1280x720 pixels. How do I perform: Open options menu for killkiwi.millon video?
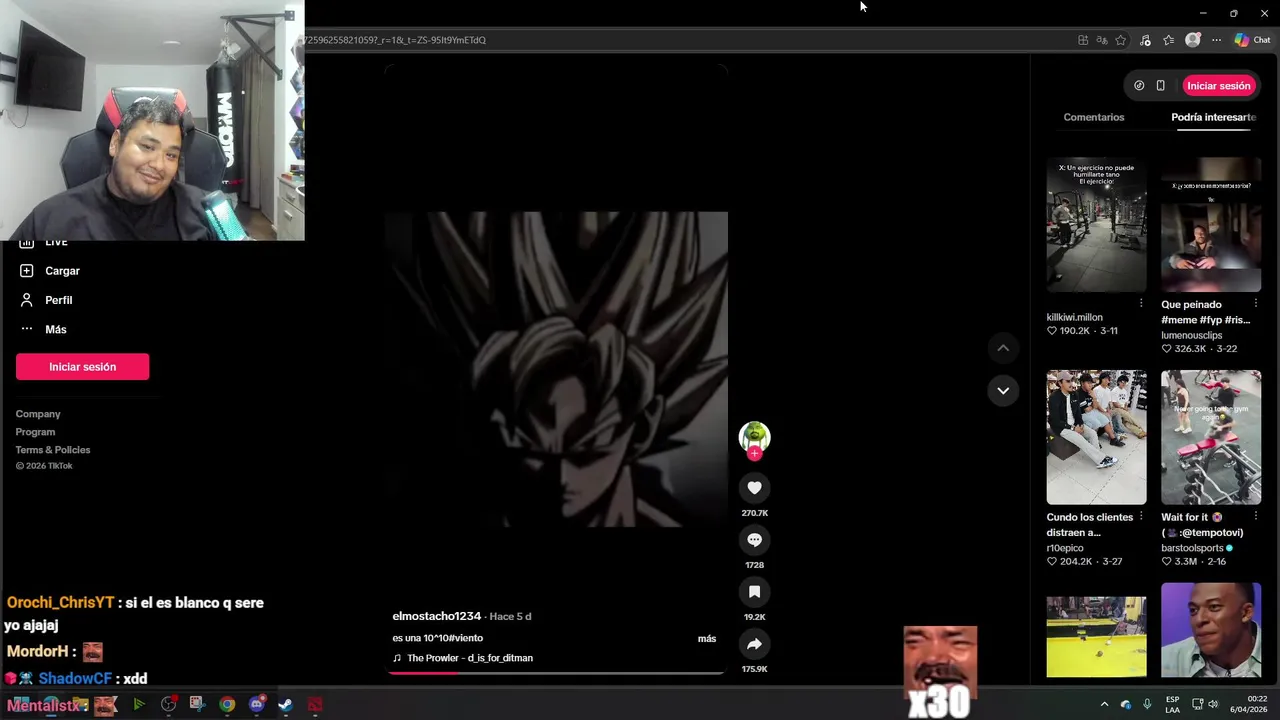pos(1141,303)
